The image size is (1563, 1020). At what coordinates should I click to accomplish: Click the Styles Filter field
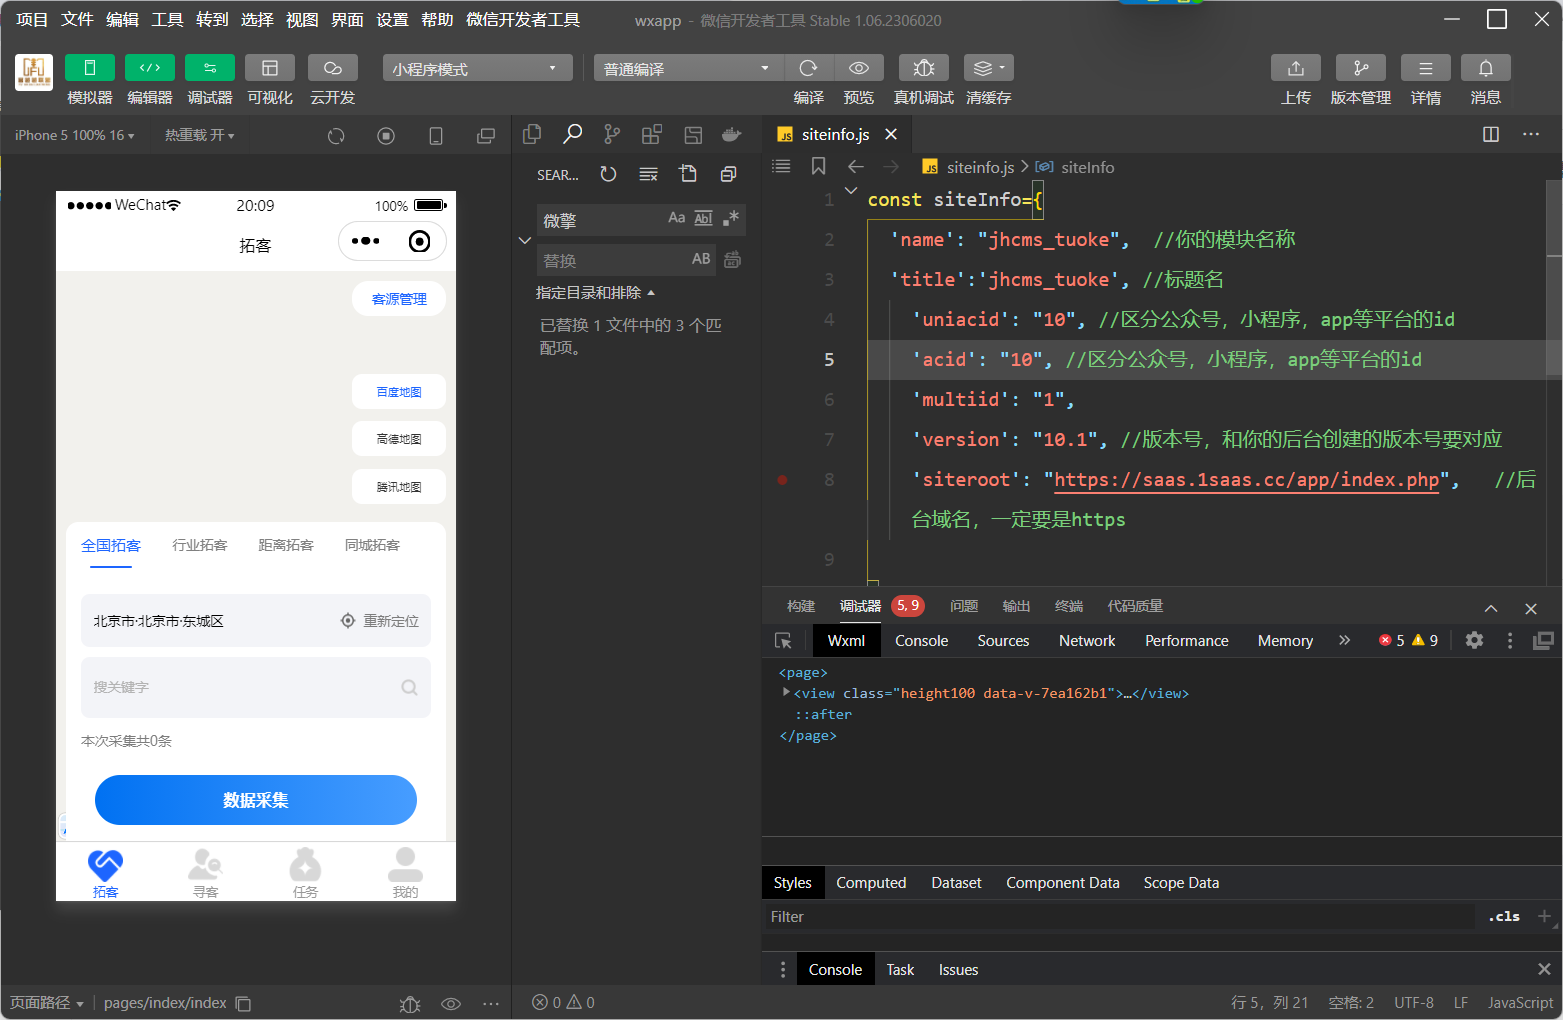point(1118,917)
